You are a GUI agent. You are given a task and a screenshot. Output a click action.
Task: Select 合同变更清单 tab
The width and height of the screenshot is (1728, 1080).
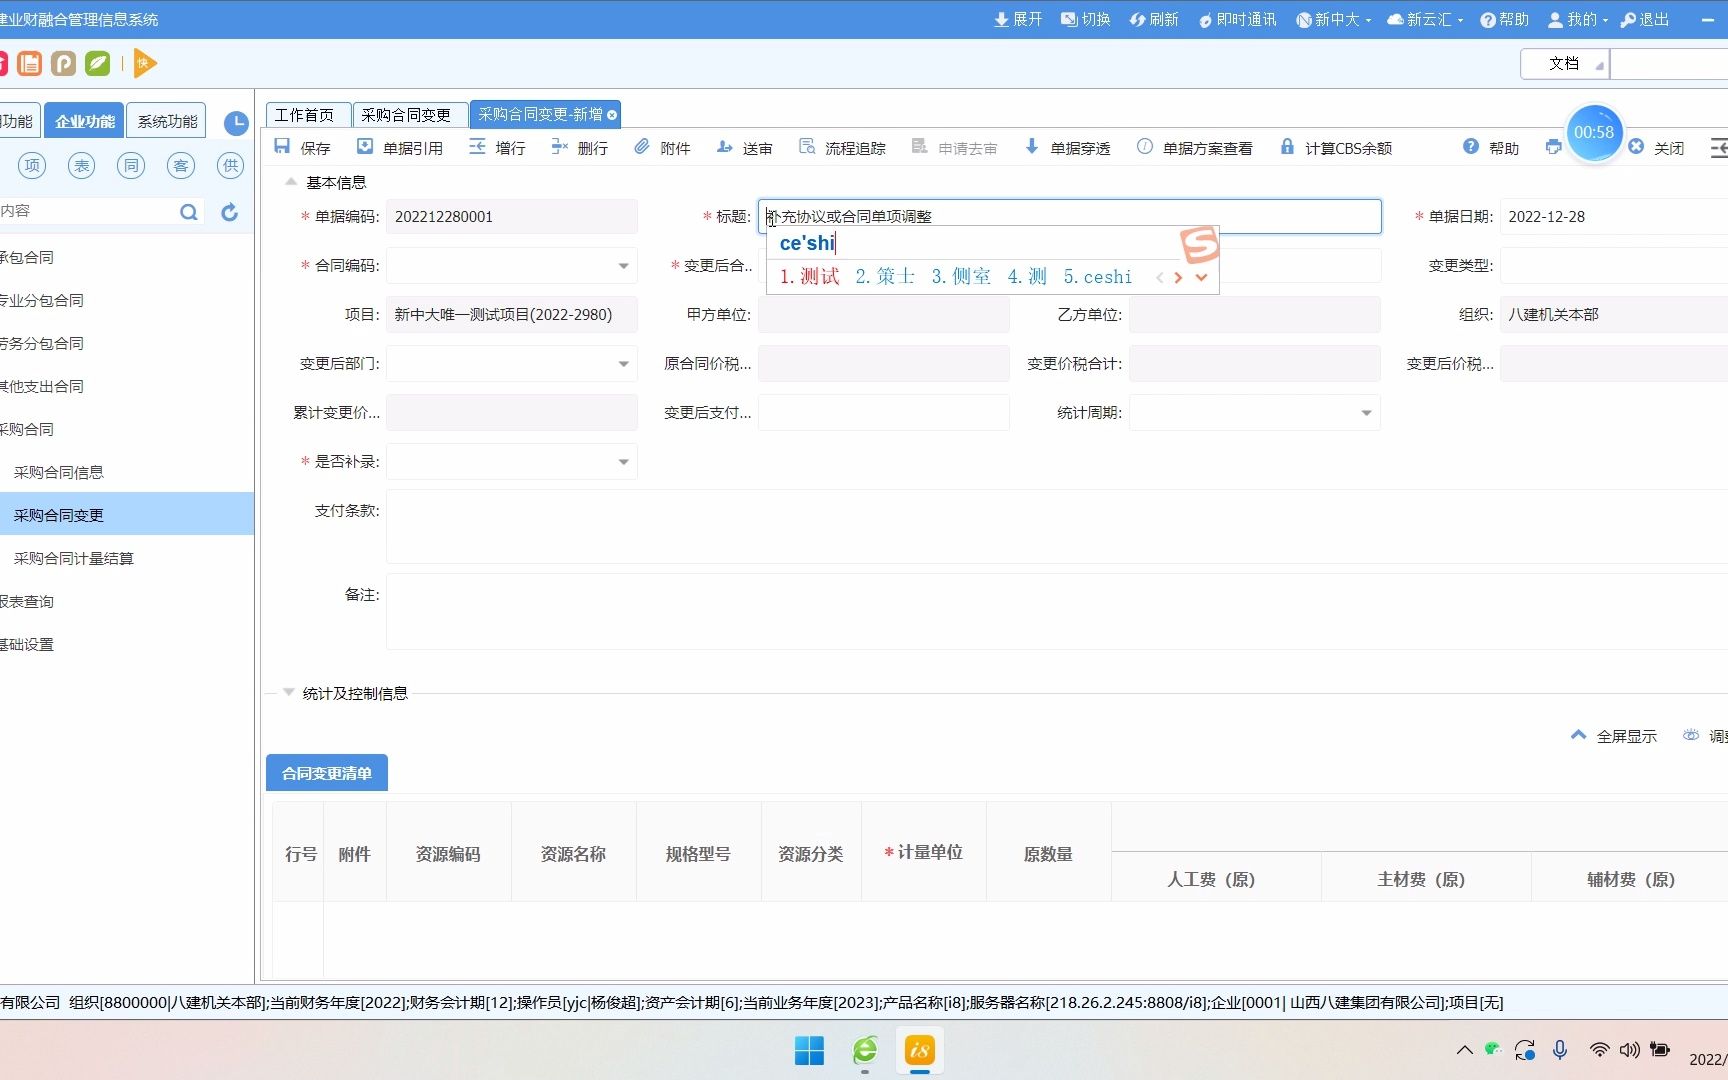pos(327,773)
